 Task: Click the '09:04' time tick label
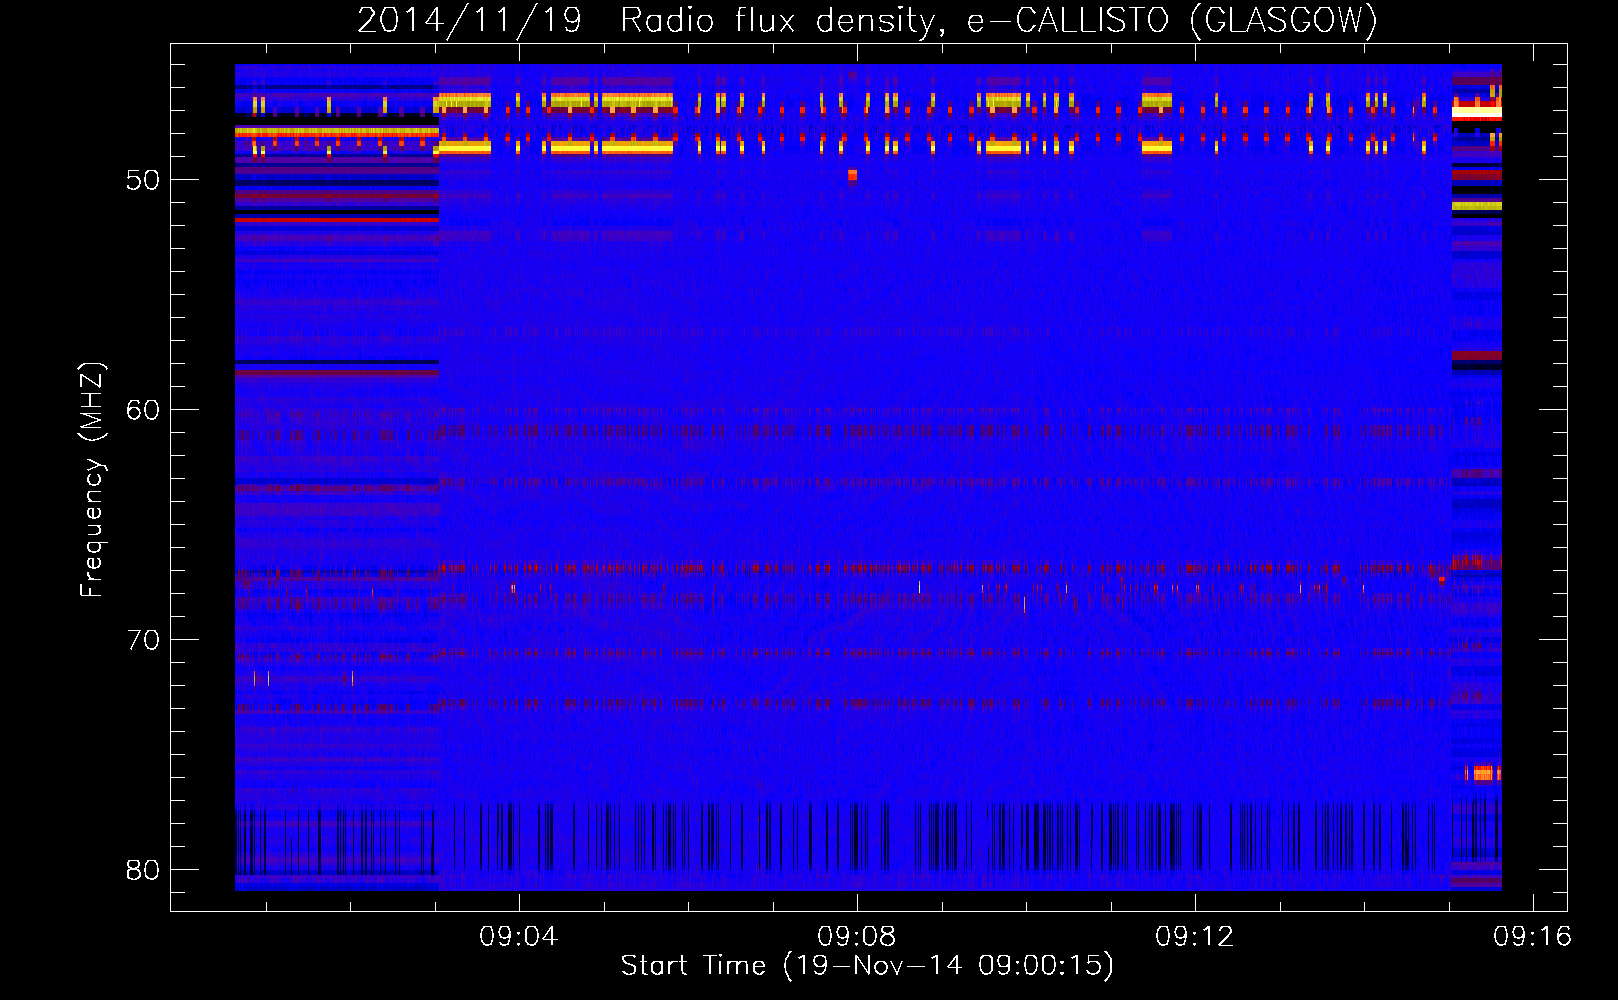518,937
